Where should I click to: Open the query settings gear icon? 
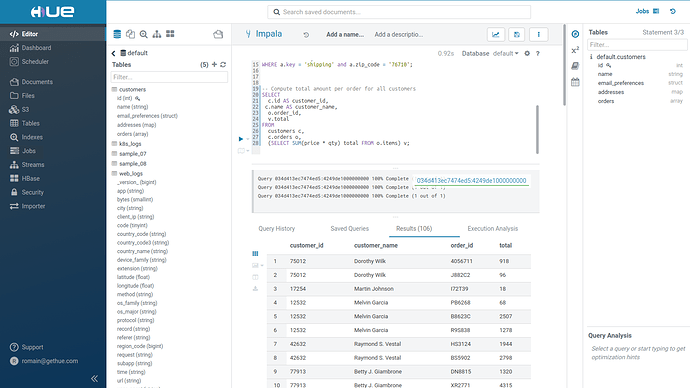pyautogui.click(x=527, y=53)
